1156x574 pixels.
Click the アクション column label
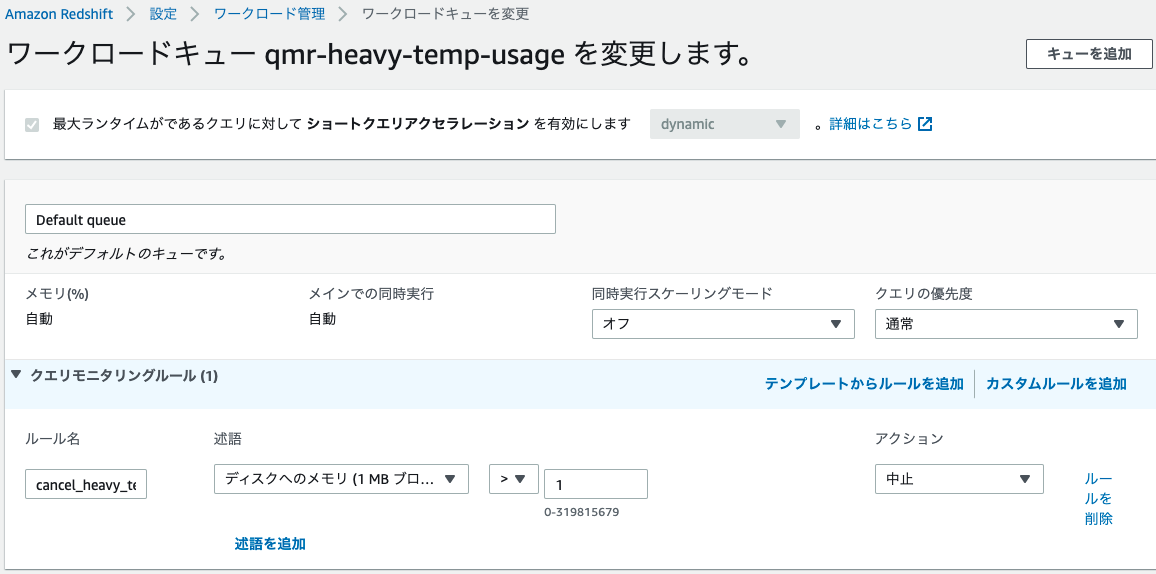point(909,439)
